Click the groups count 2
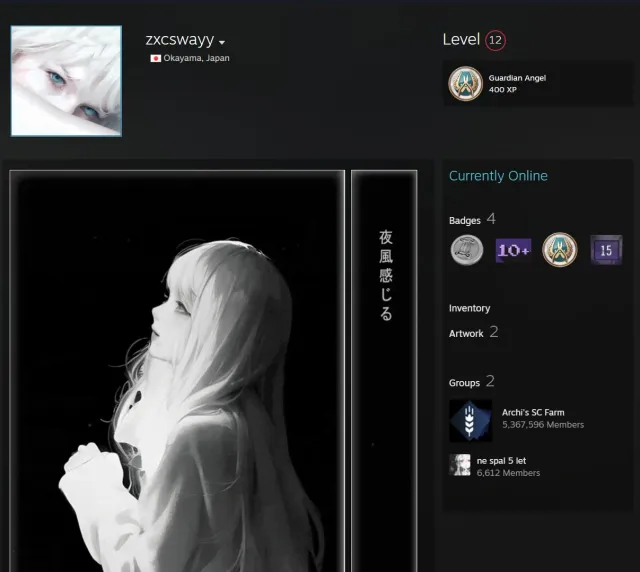640x572 pixels. [490, 381]
